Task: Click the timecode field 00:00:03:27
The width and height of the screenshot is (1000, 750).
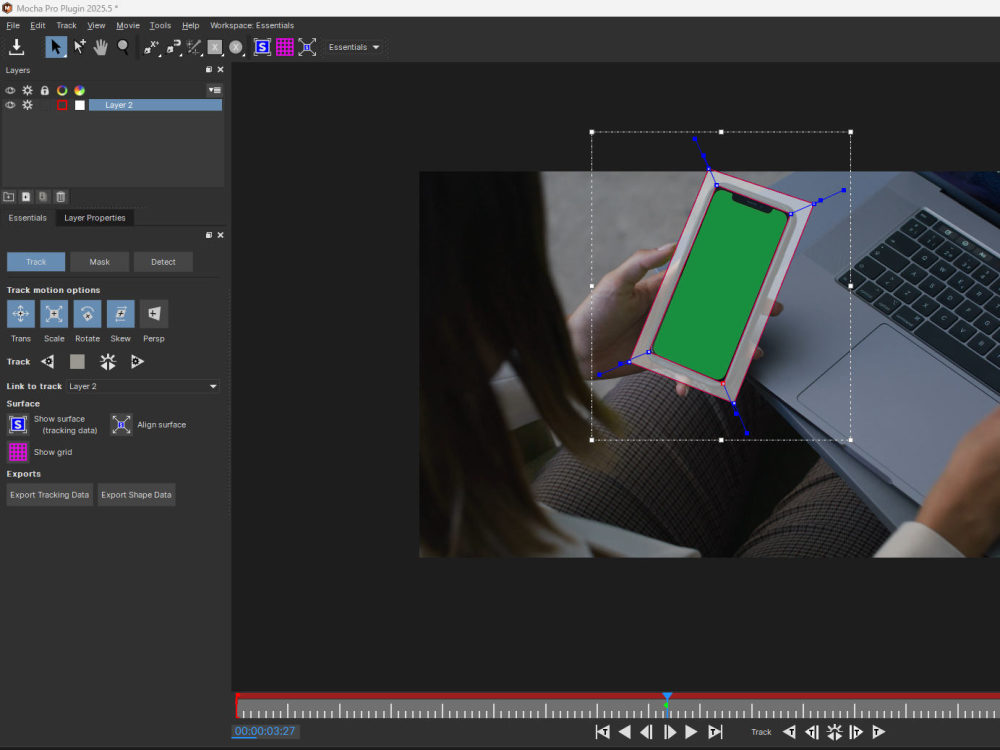Action: pos(265,732)
